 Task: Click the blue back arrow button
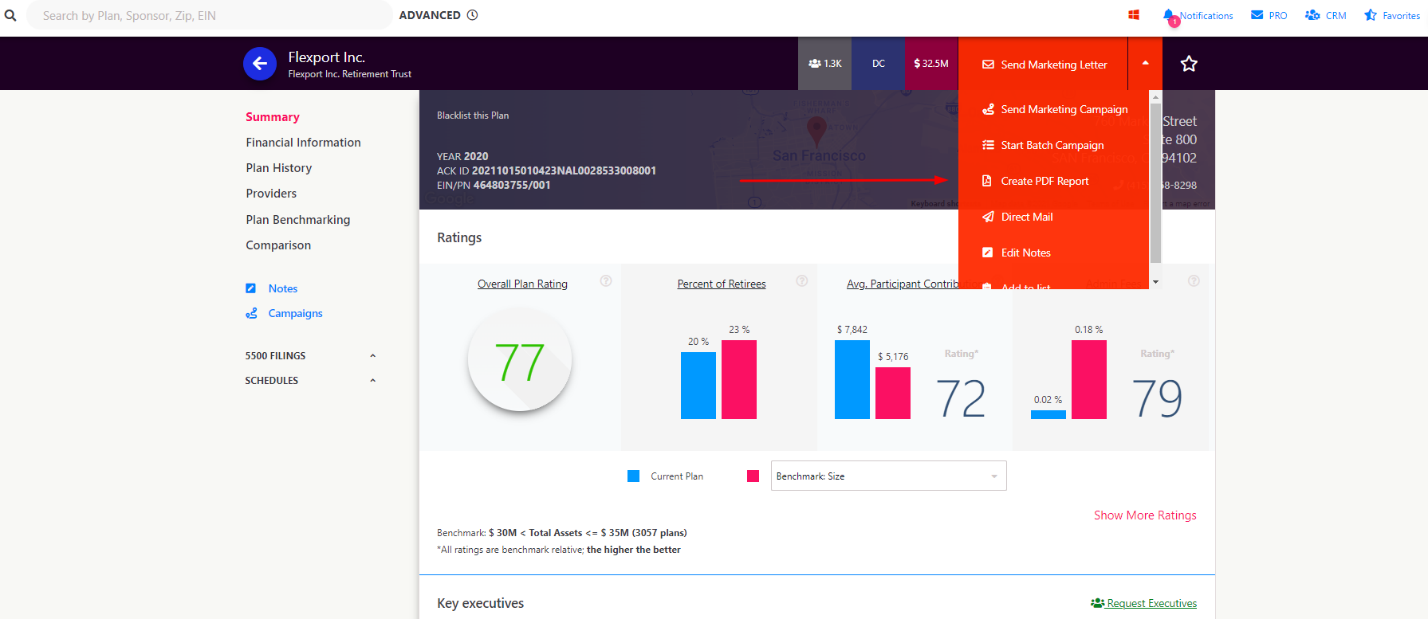(260, 64)
